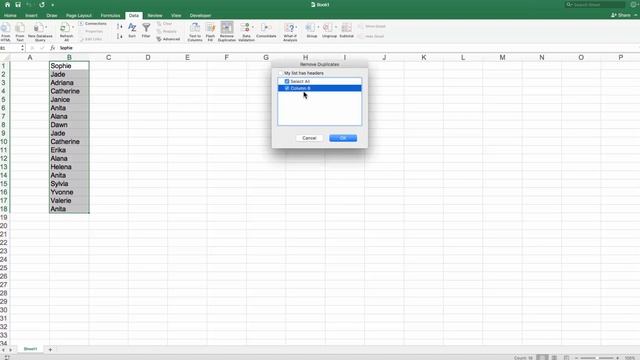Open Refresh All dropdown arrow
This screenshot has width=640, height=360.
pos(72,27)
